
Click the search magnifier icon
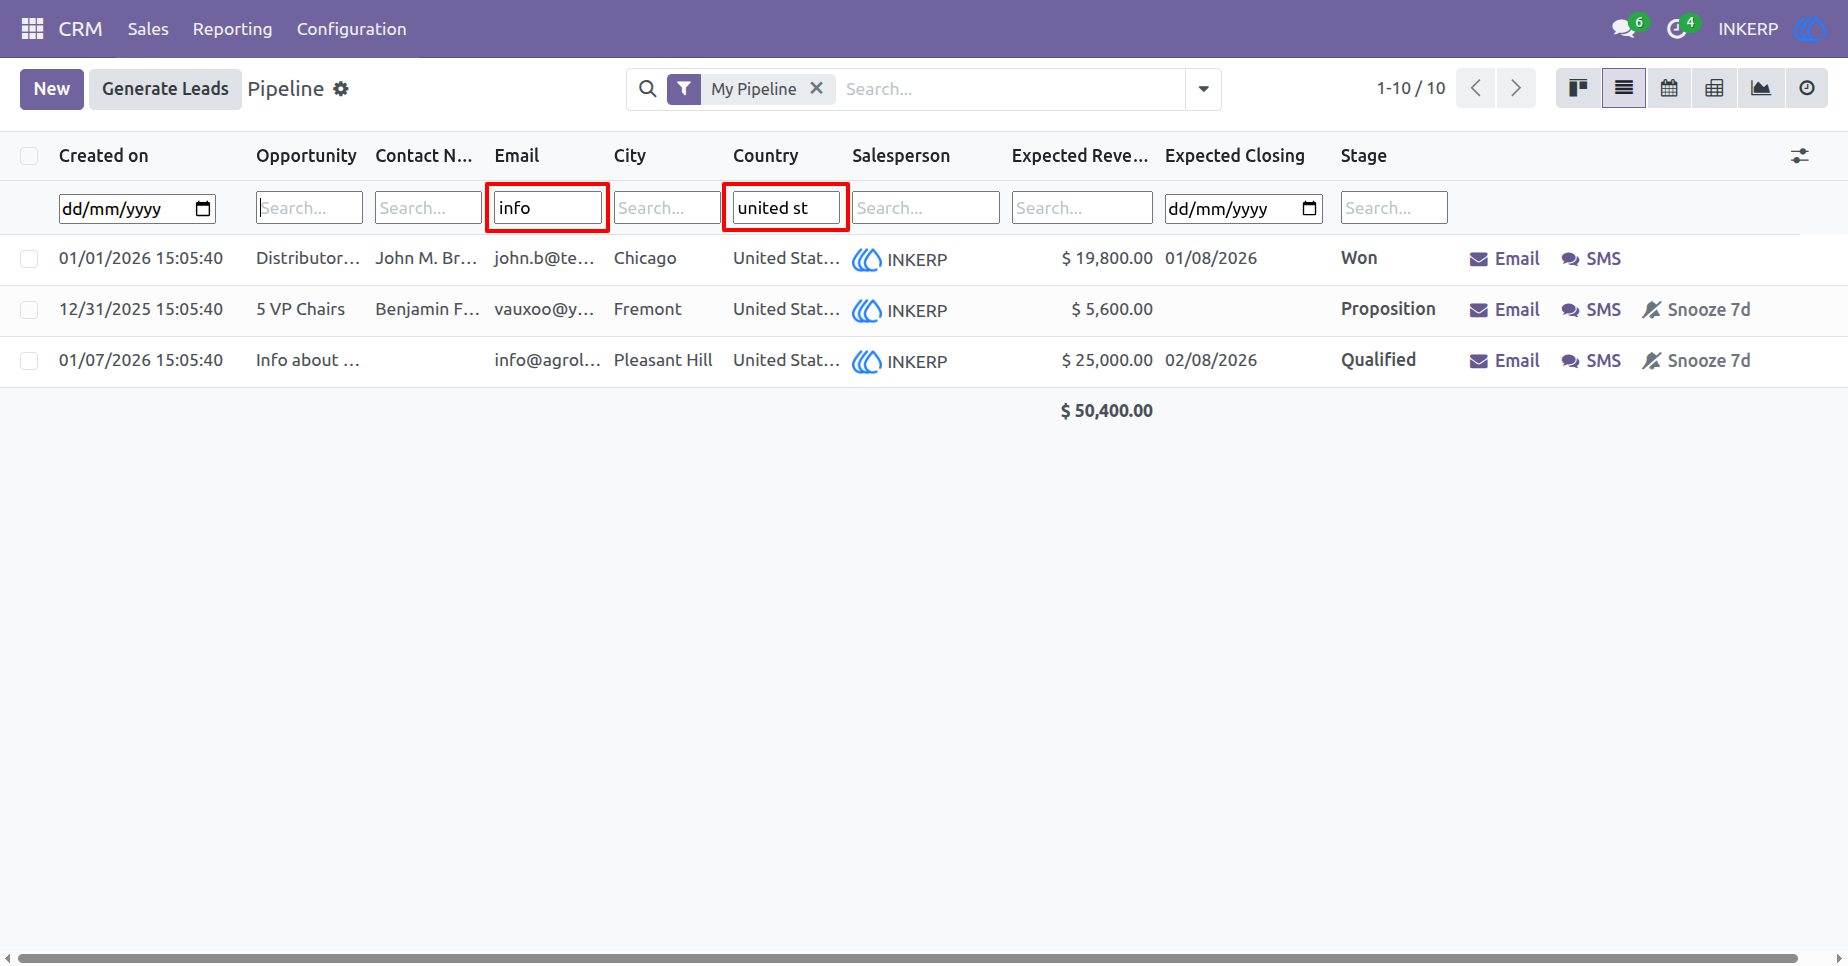point(648,89)
